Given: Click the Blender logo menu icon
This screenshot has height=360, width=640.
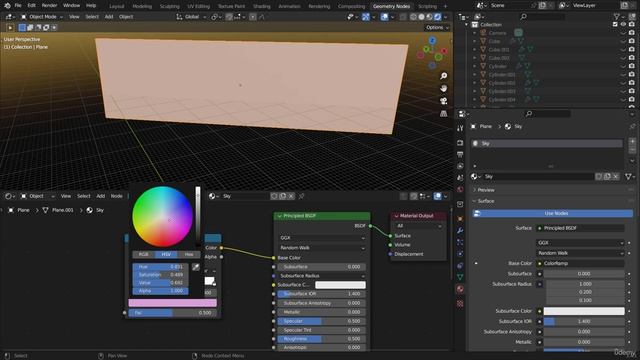Looking at the screenshot, I should [7, 6].
